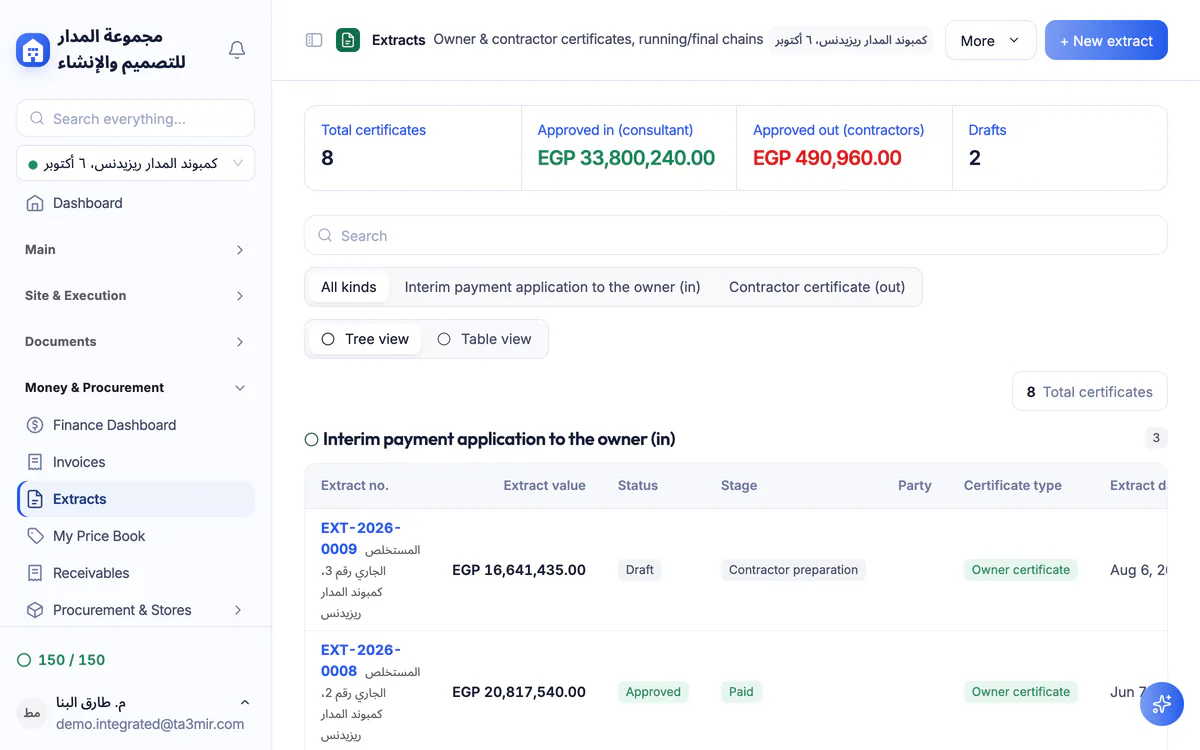Open extract EXT-2026-0008

[x=361, y=660]
